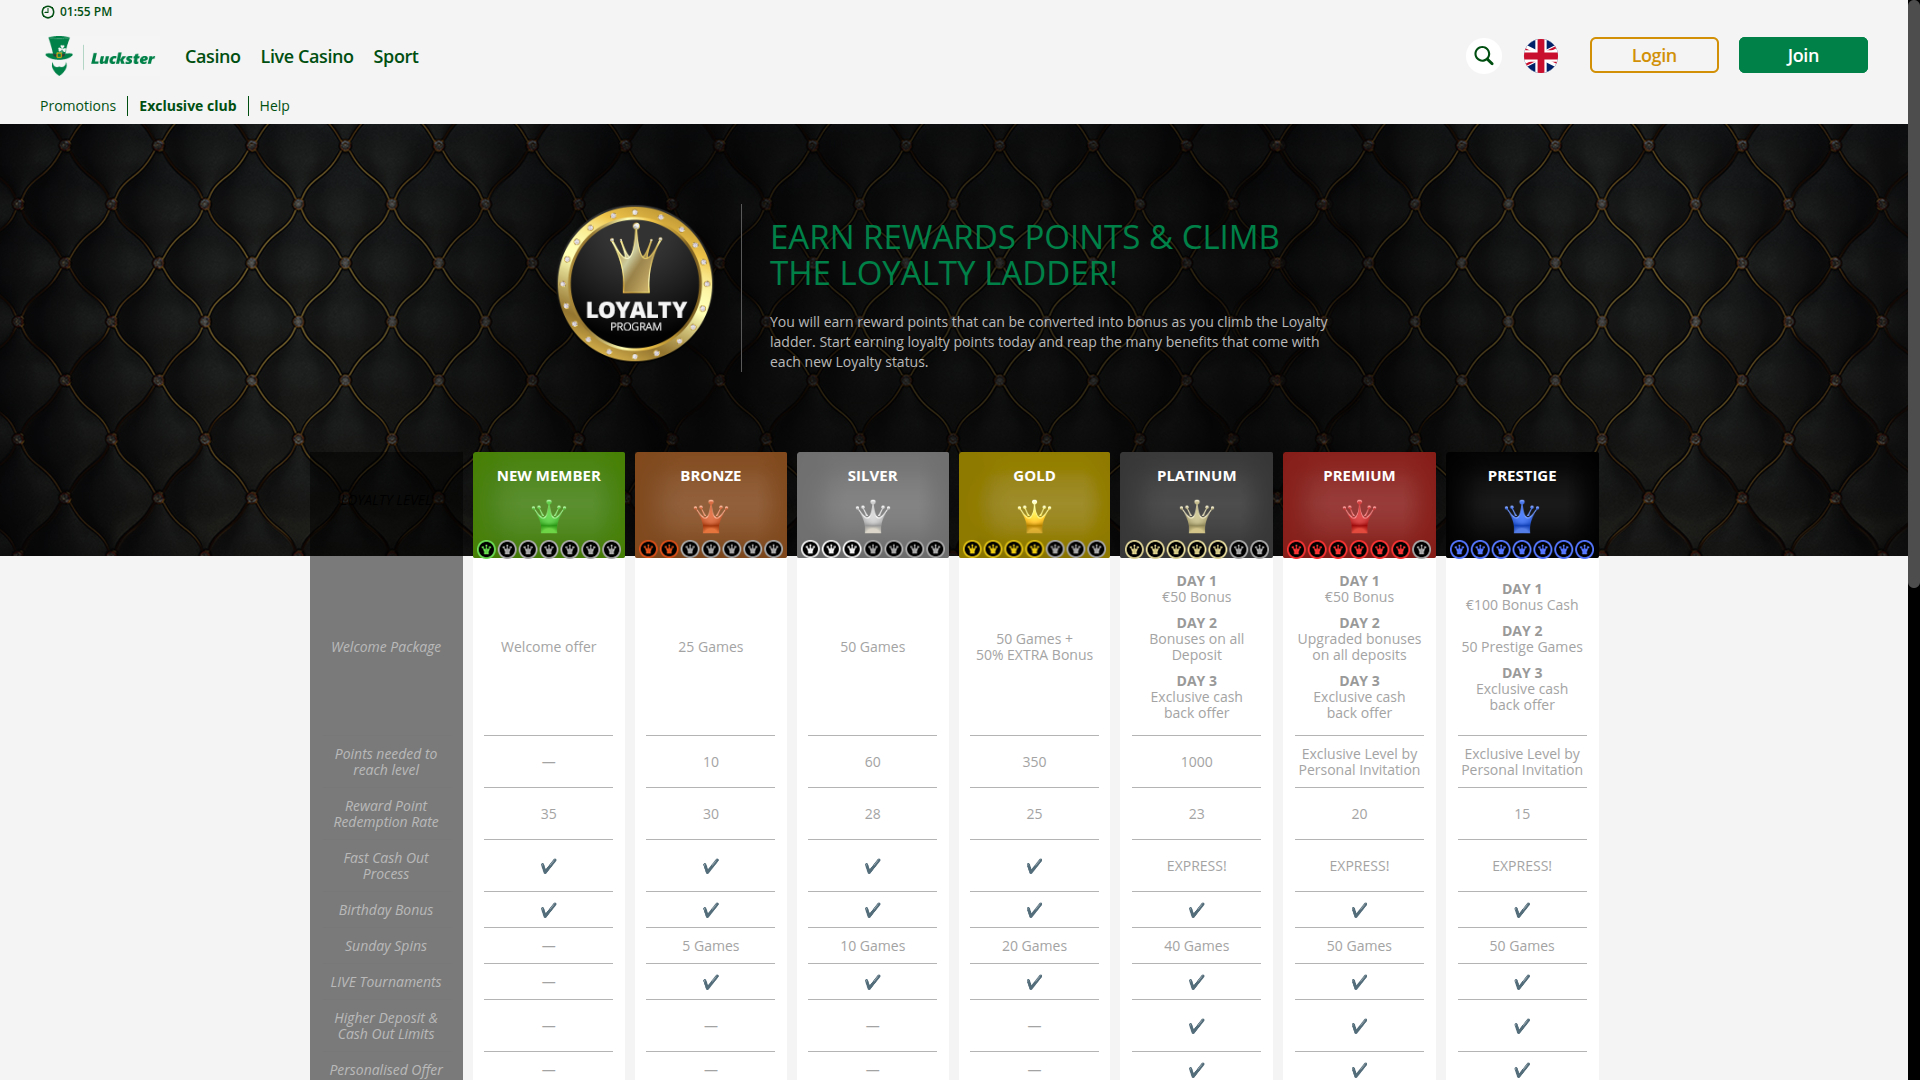Click the Premium red tier header
This screenshot has width=1920, height=1080.
tap(1358, 476)
